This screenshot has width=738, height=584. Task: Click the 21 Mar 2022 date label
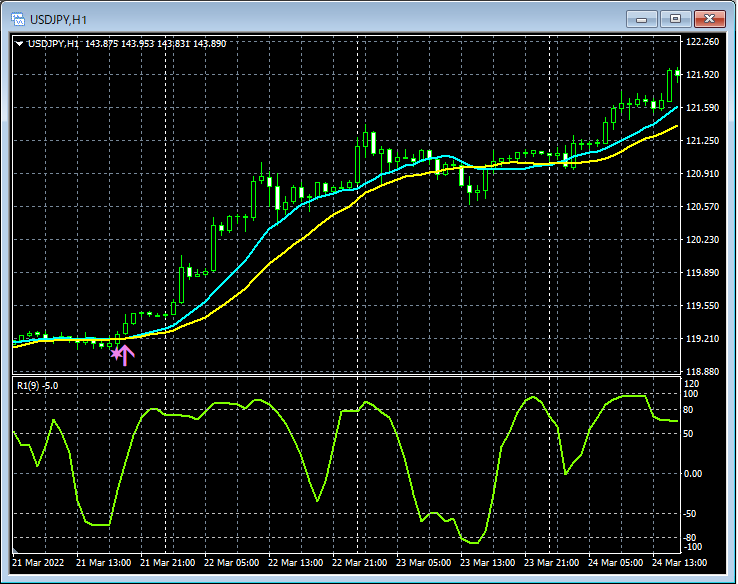(39, 562)
